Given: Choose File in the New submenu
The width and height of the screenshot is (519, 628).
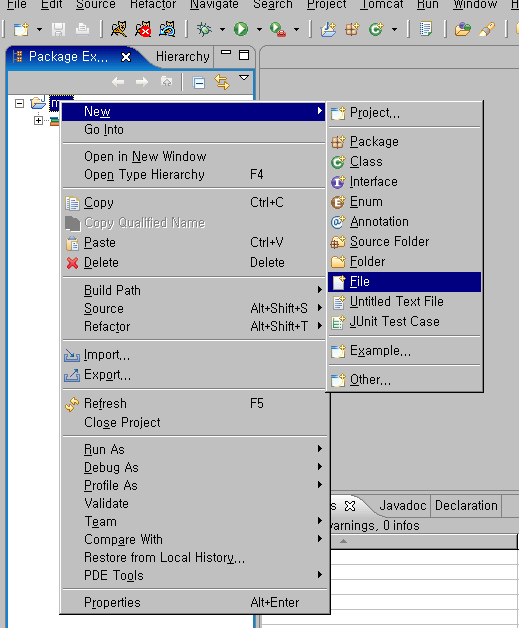Looking at the screenshot, I should pos(404,282).
